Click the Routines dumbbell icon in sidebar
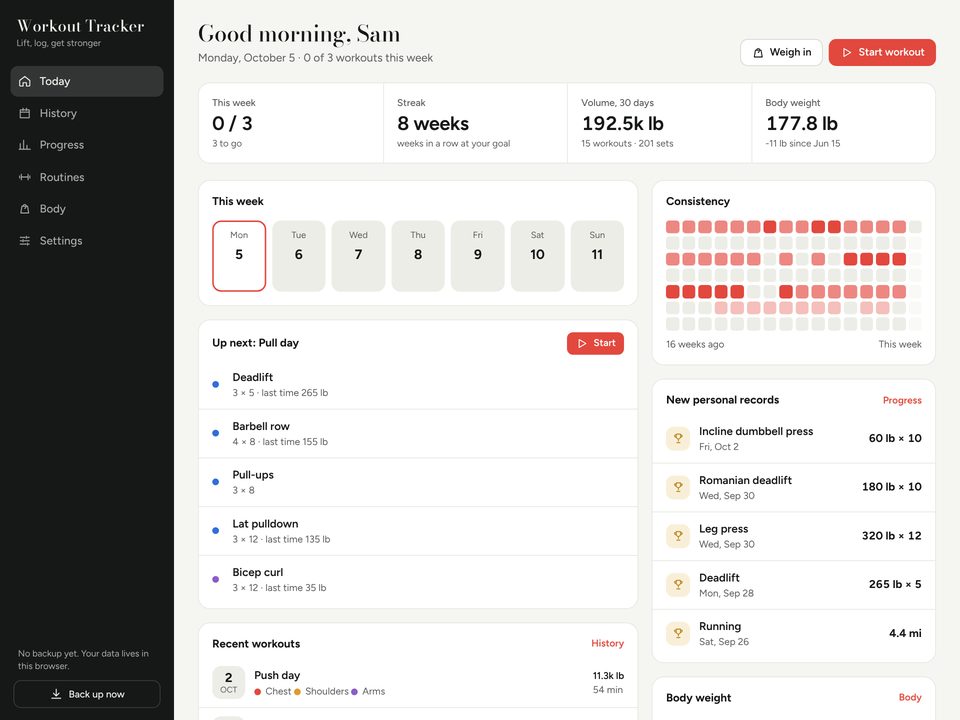960x720 pixels. pos(24,177)
